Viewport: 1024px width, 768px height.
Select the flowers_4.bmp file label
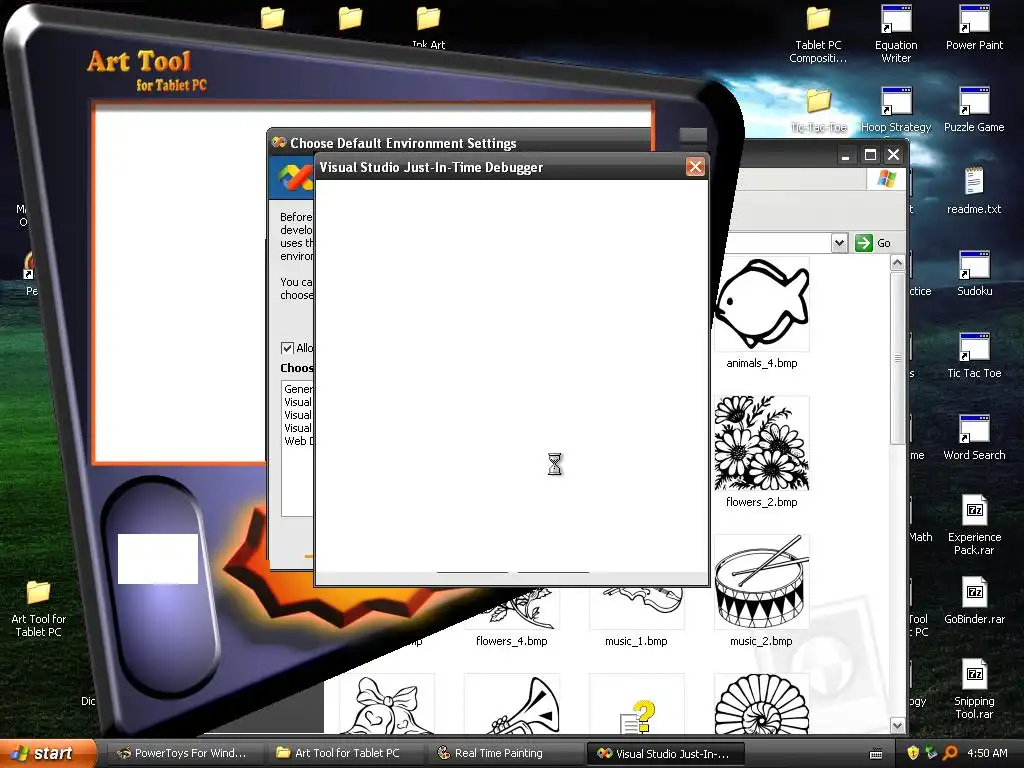(511, 641)
